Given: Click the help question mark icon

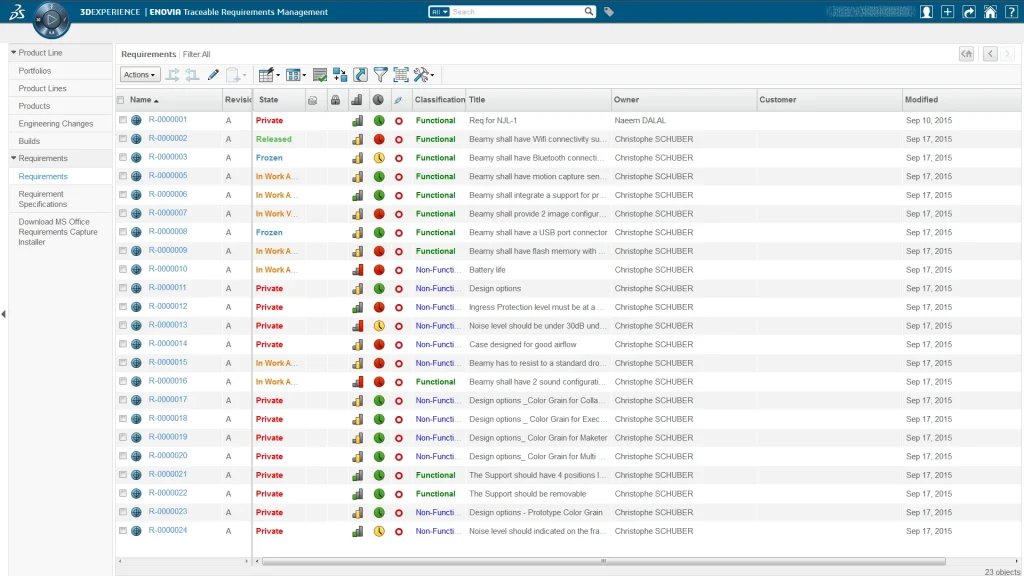Looking at the screenshot, I should coord(1011,12).
